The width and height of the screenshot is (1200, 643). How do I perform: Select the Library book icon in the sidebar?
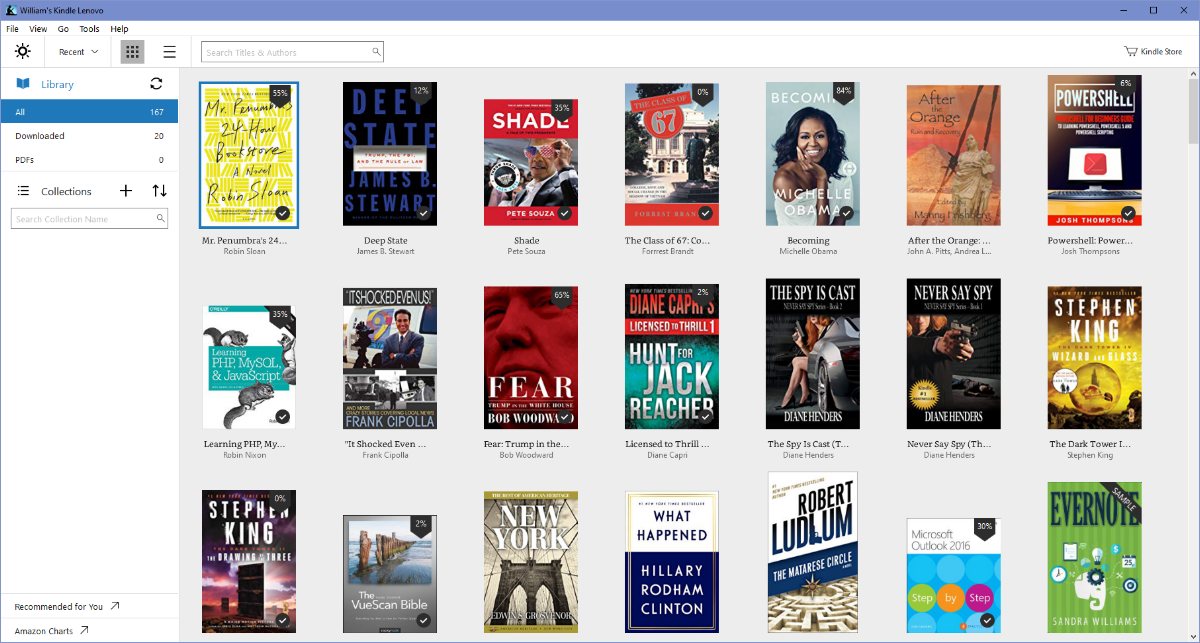pyautogui.click(x=23, y=84)
